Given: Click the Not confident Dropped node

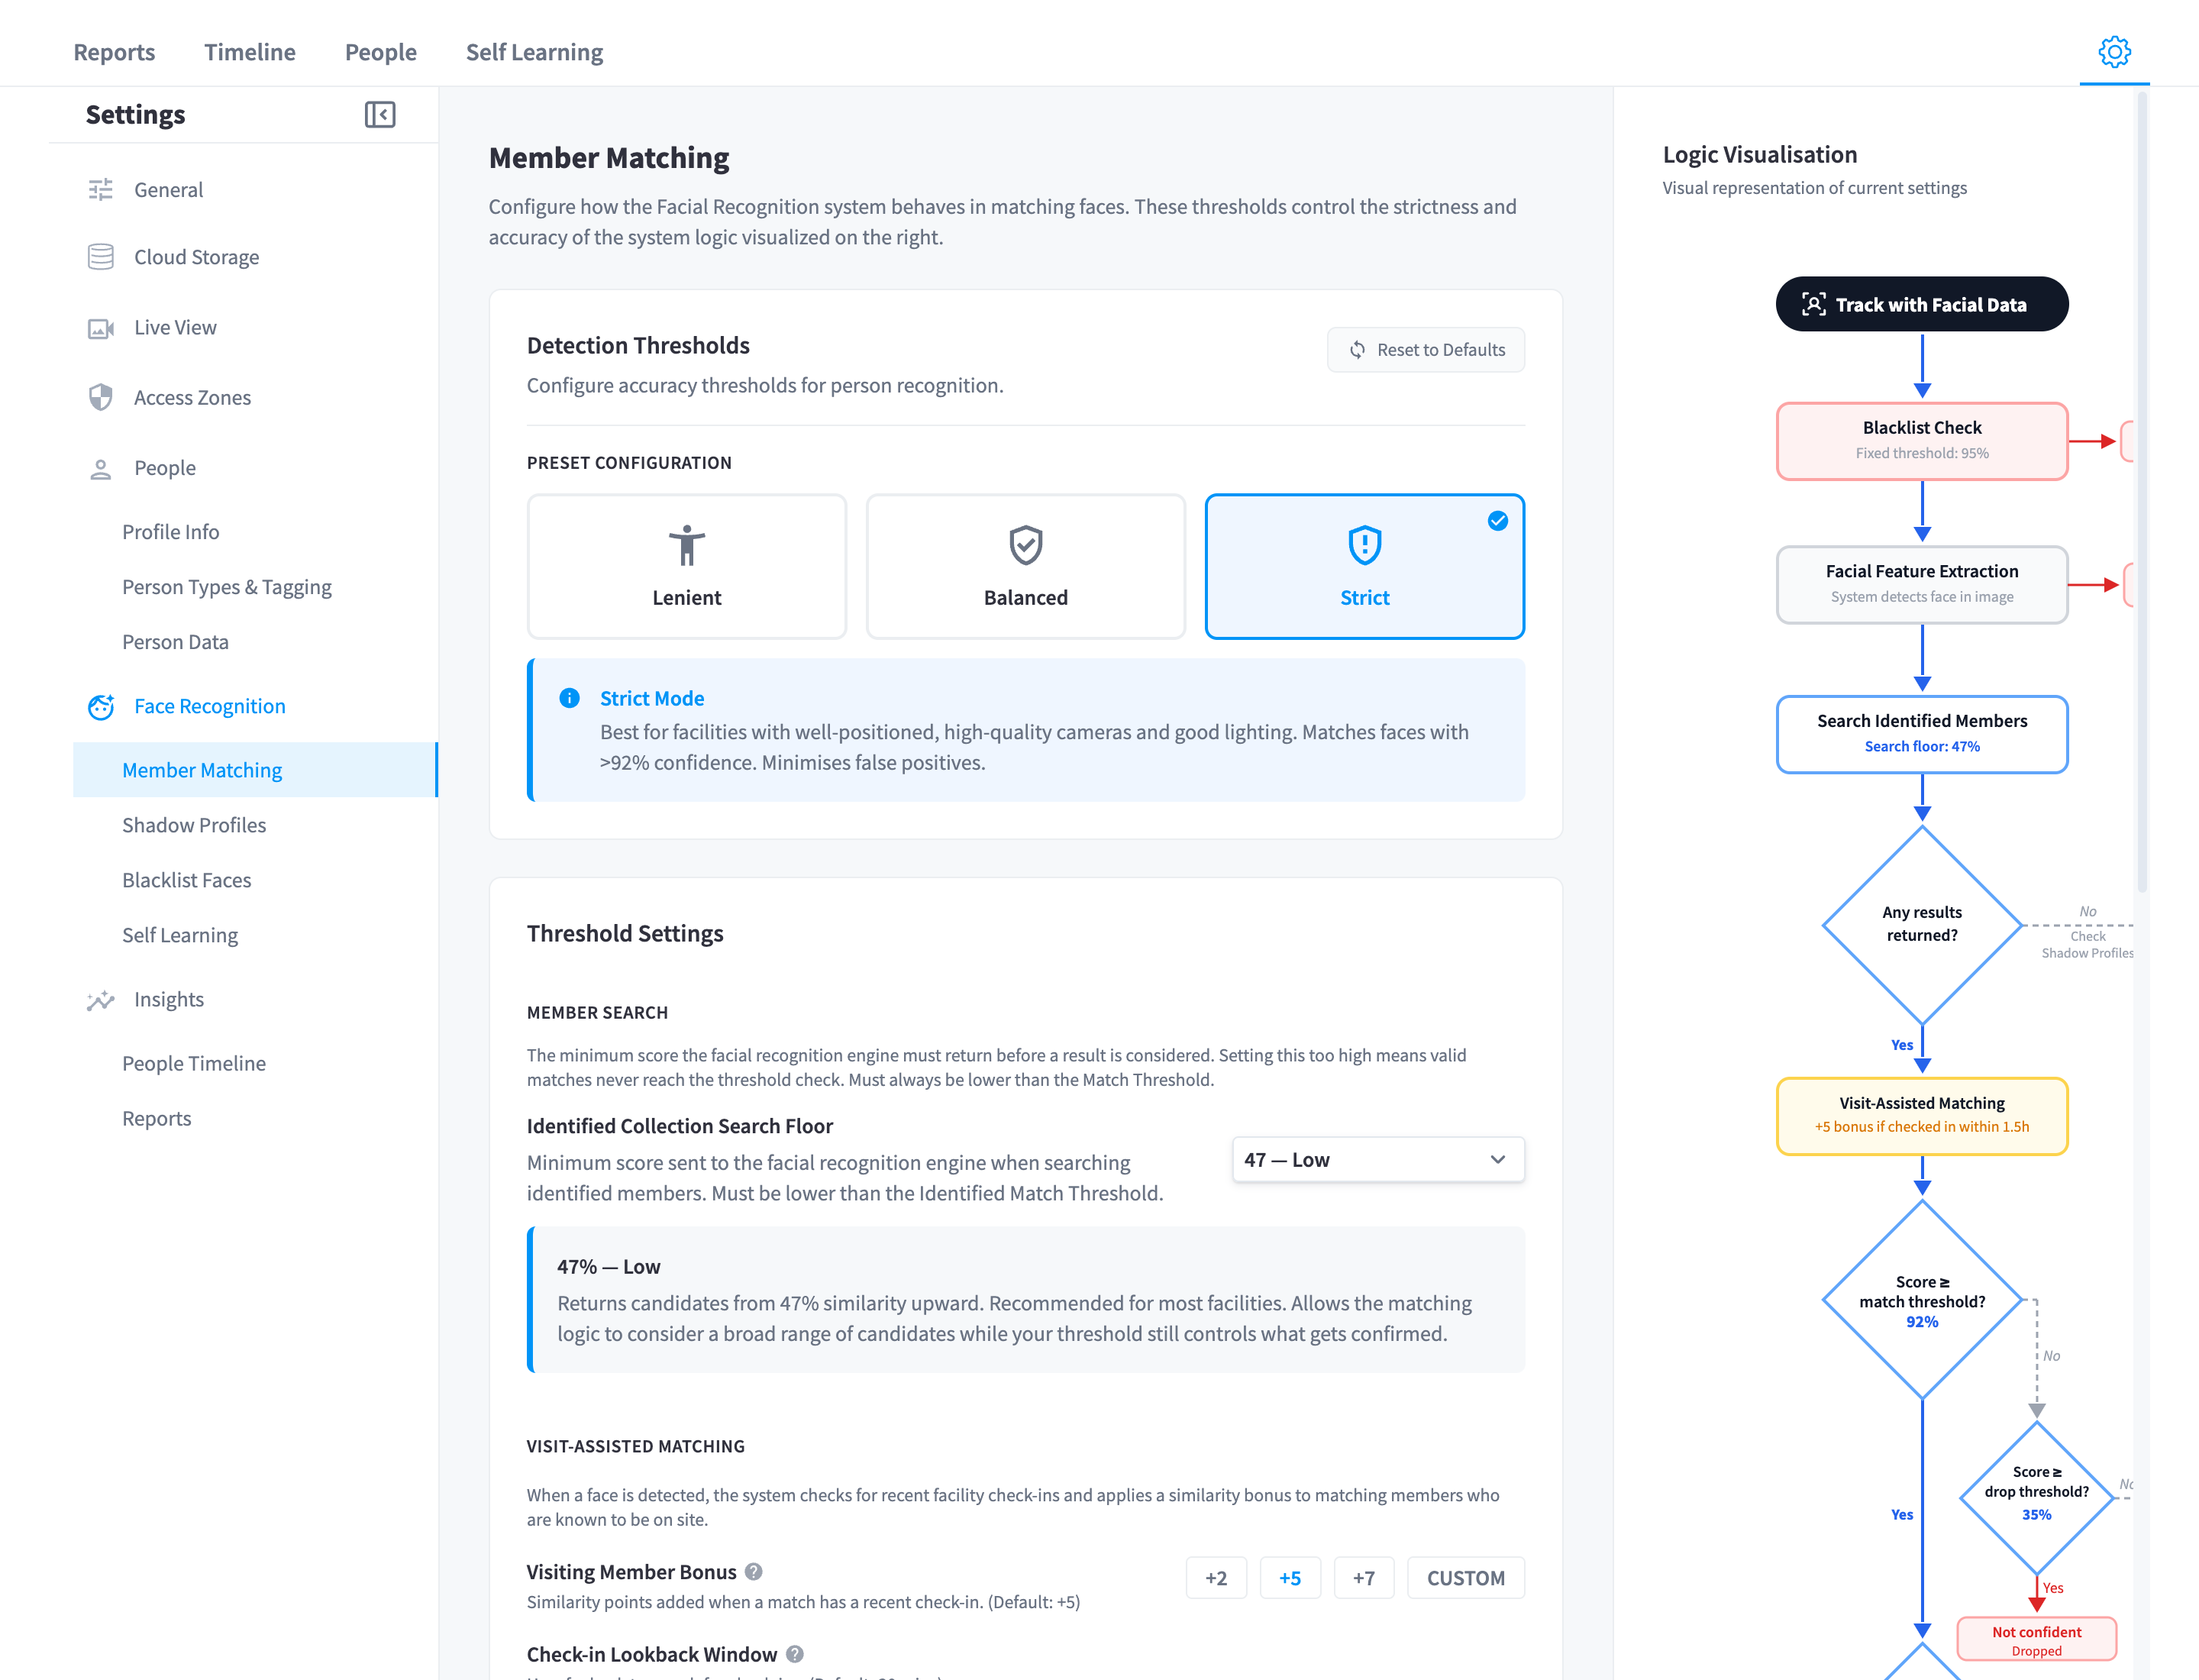Looking at the screenshot, I should [x=2036, y=1640].
